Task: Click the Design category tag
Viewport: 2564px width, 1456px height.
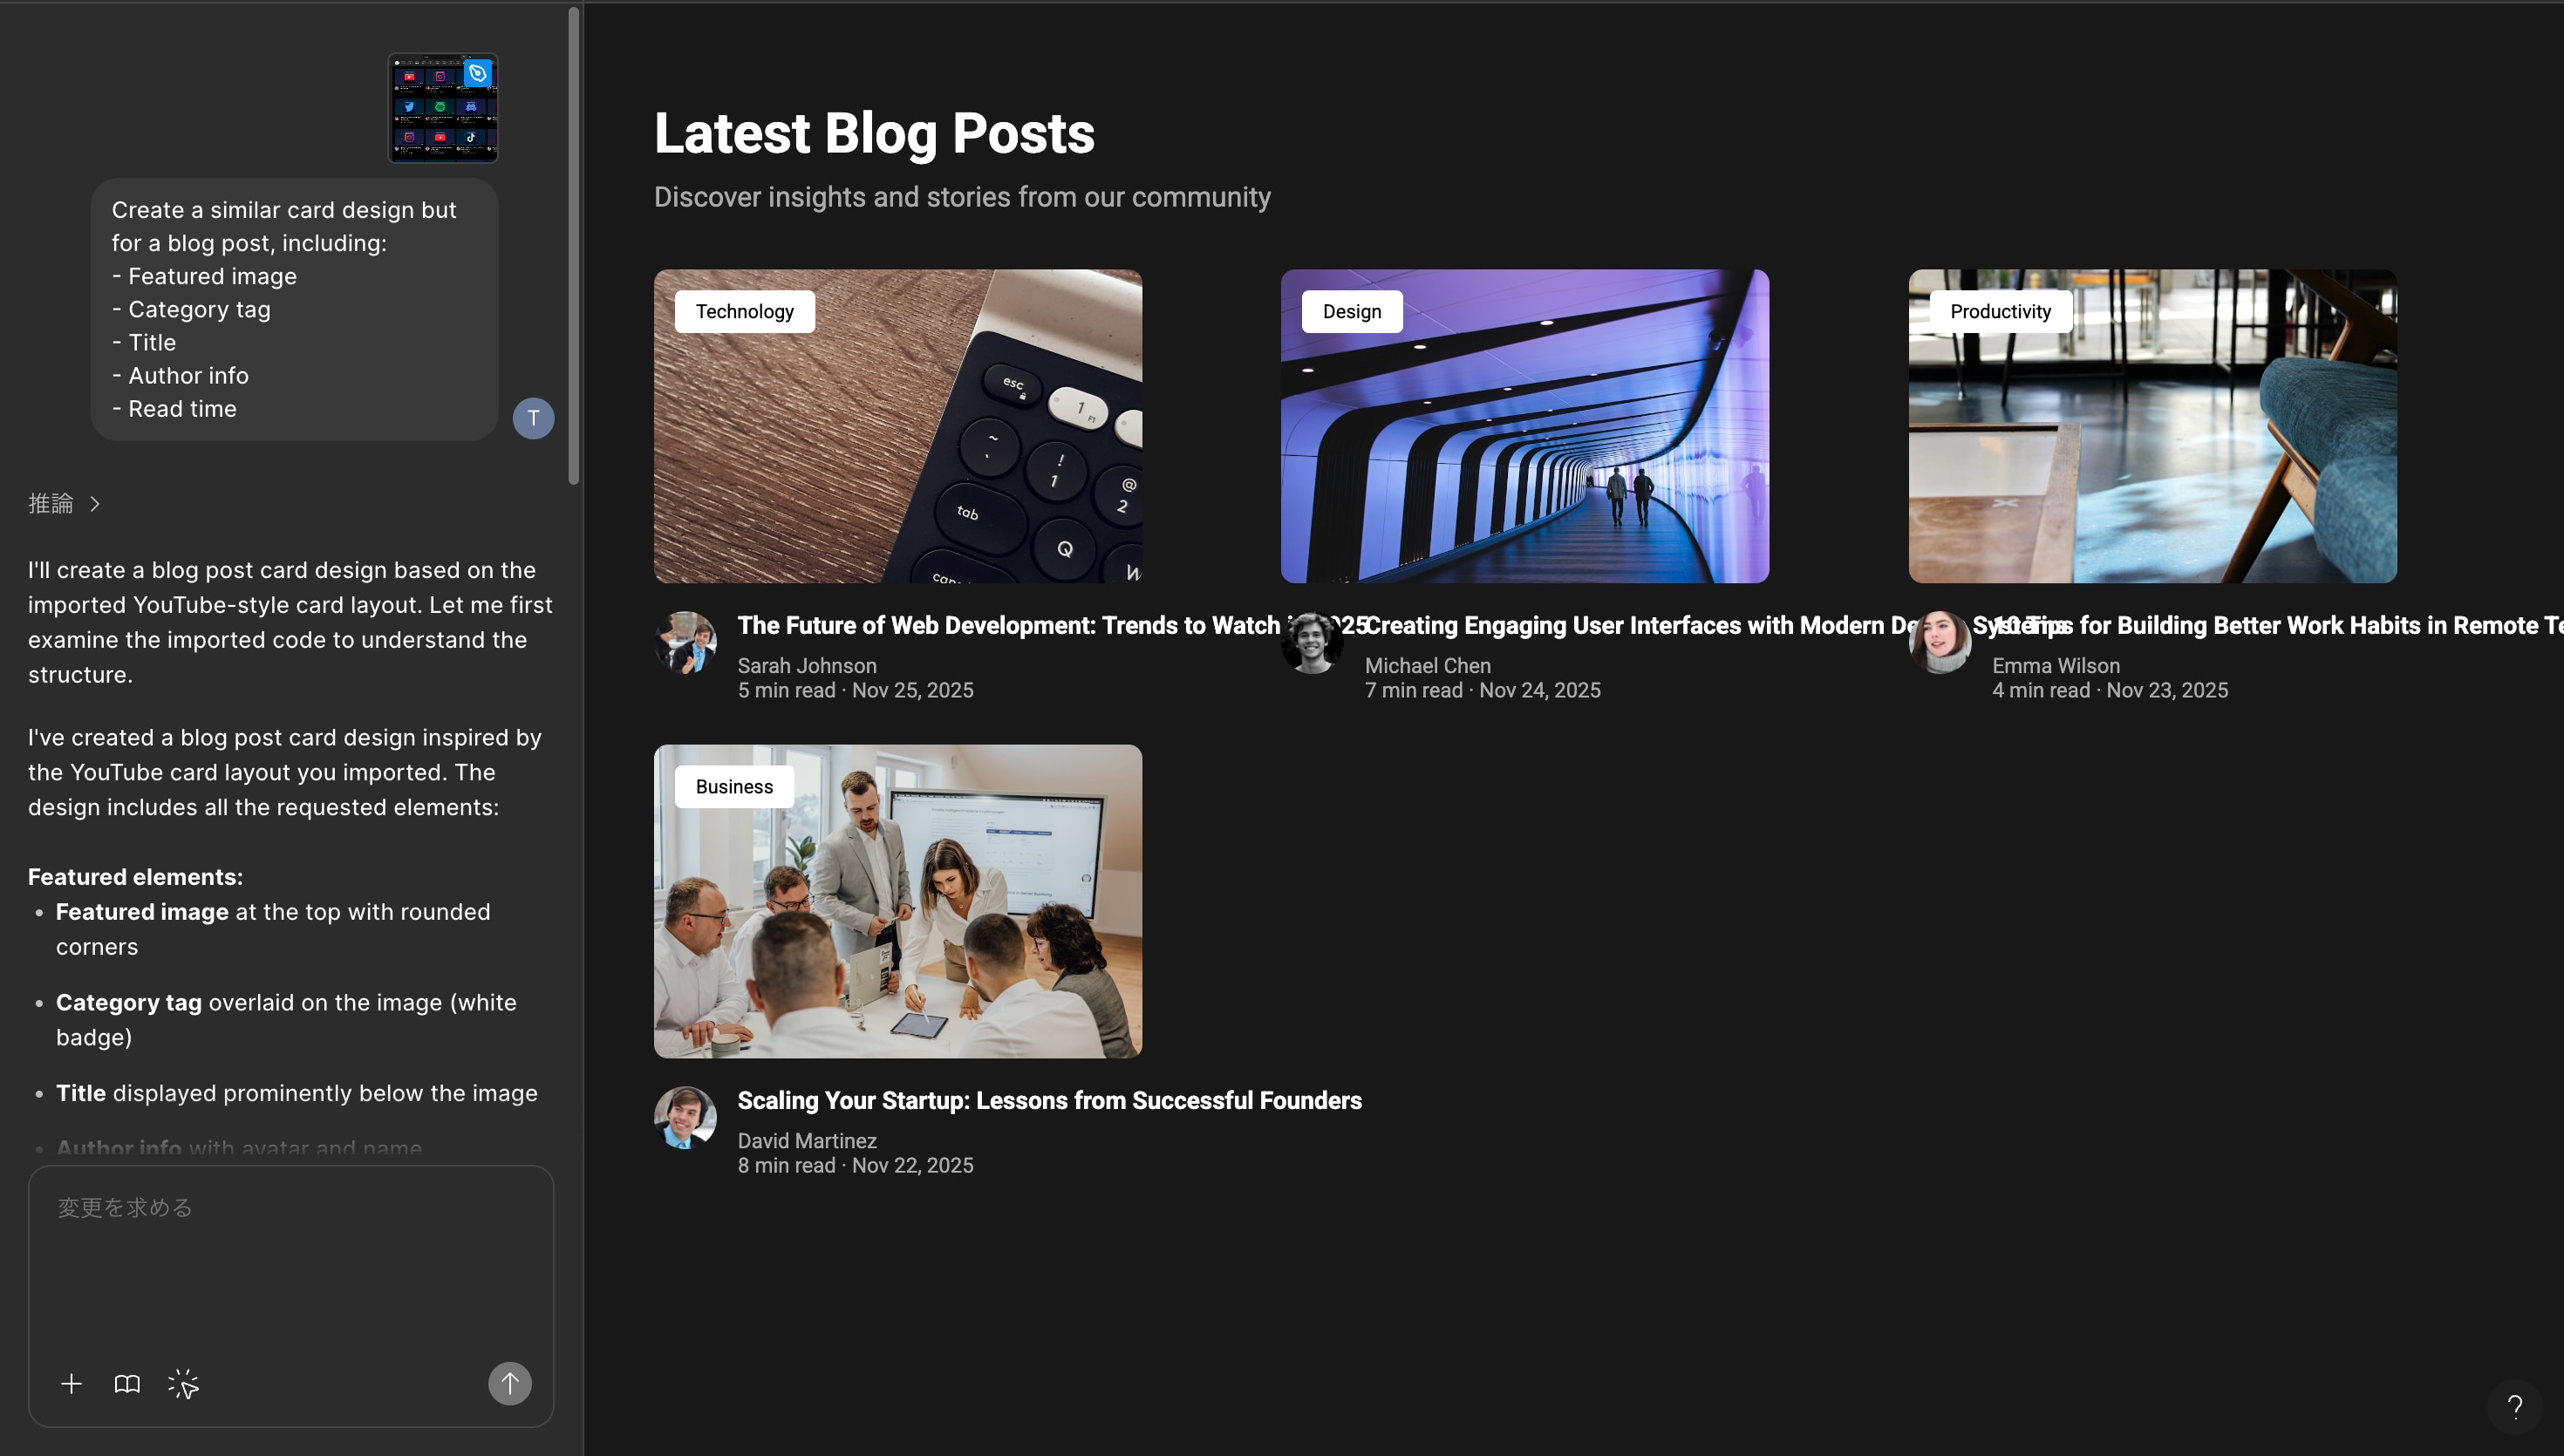Action: 1352,311
